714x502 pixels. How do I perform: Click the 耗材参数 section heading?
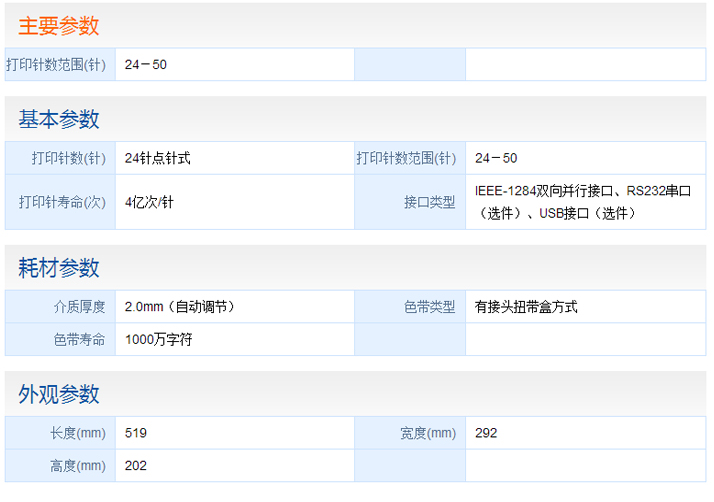[x=58, y=268]
